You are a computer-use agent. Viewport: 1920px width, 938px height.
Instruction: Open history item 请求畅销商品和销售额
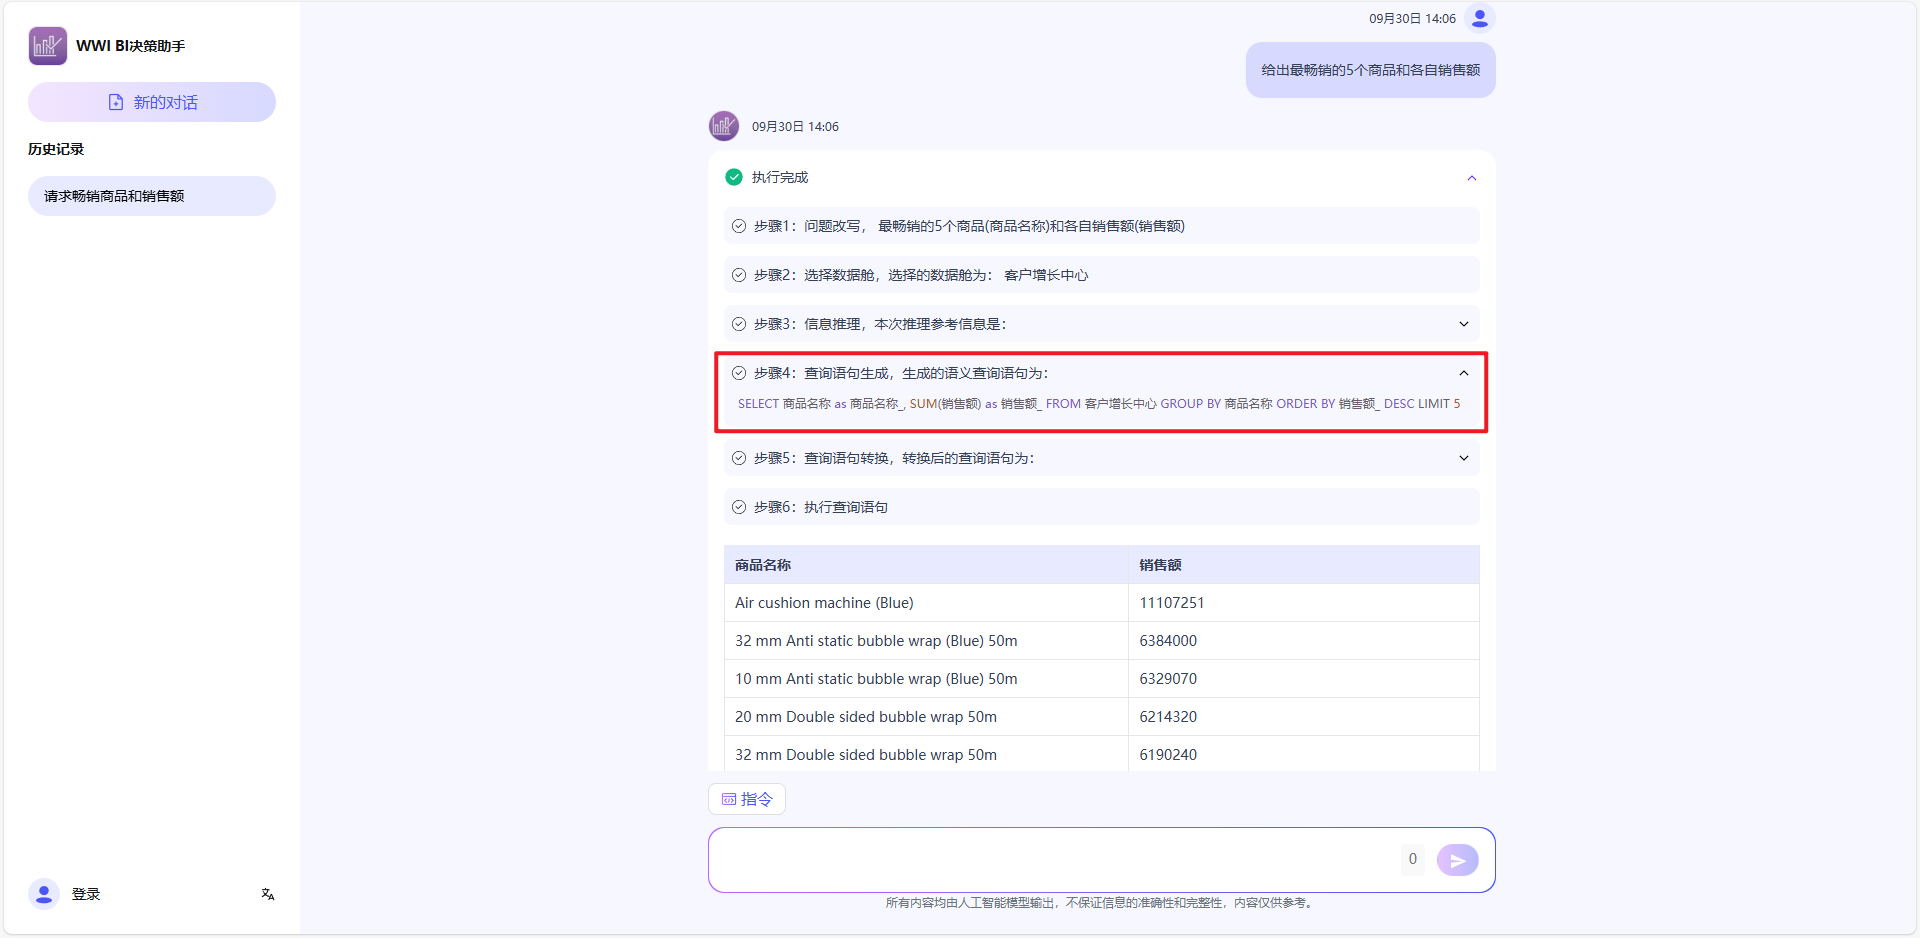pyautogui.click(x=152, y=196)
